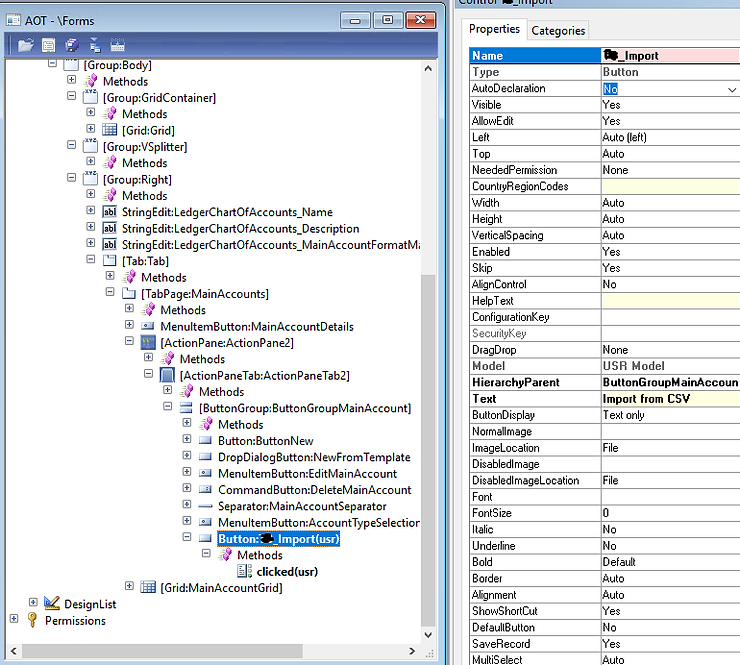Select MenuItemButton:AccountTypeSelection node
This screenshot has height=665, width=740.
click(x=319, y=522)
